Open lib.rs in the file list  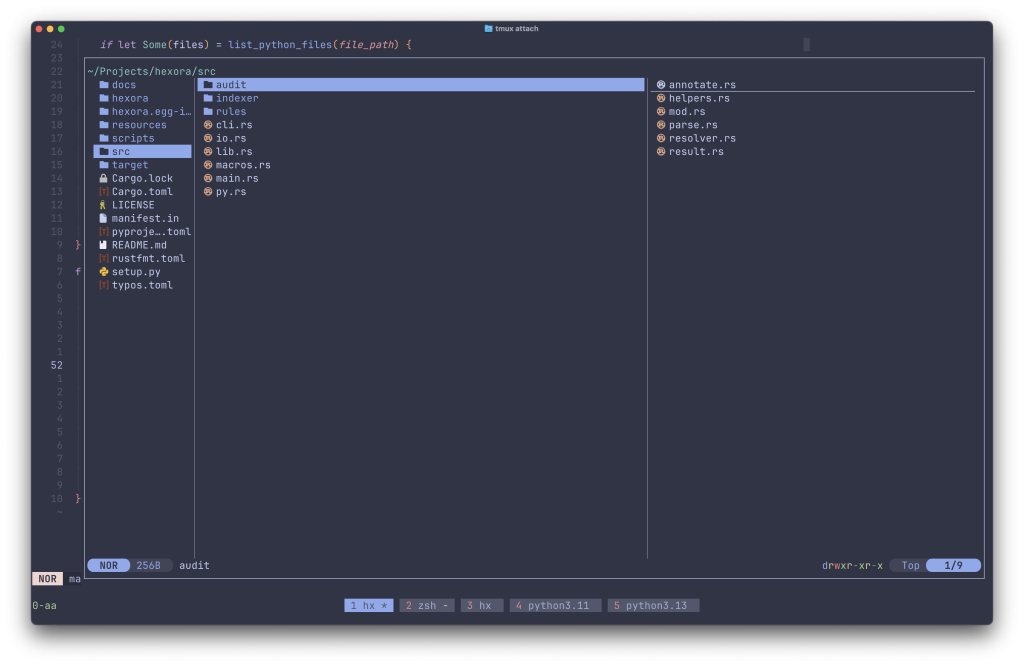click(233, 152)
